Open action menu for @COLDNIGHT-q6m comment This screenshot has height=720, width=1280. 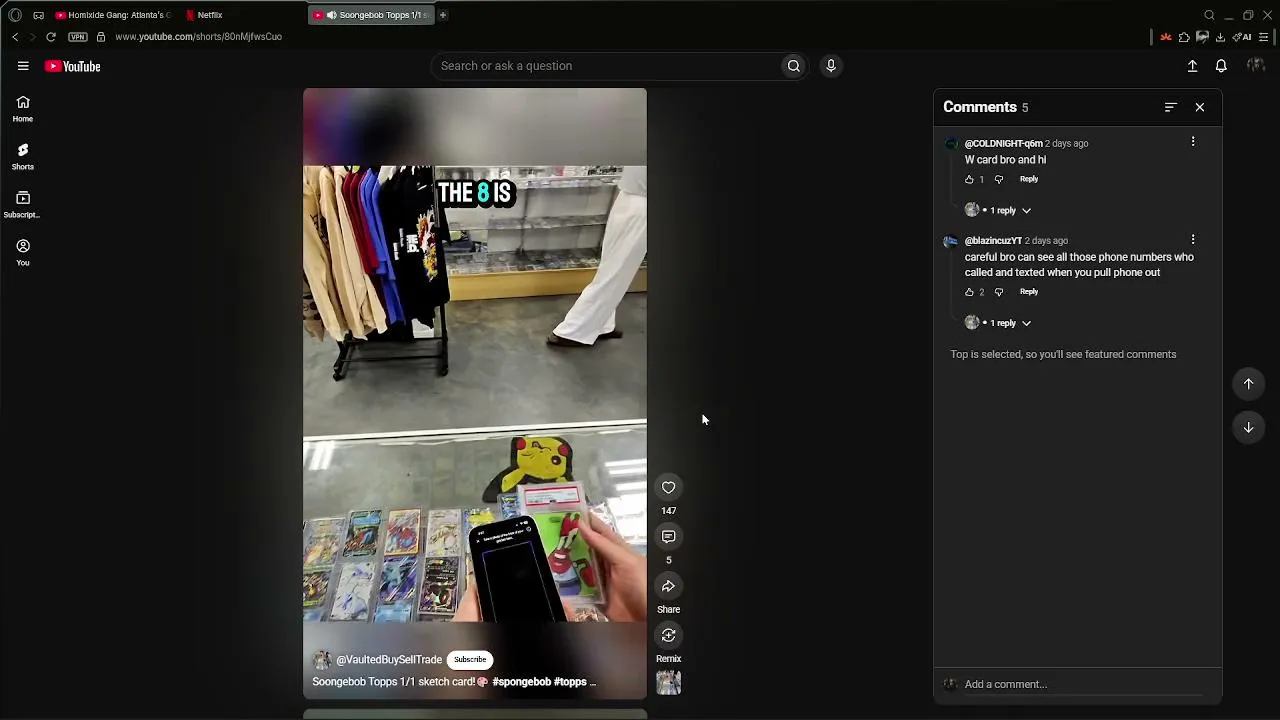click(1193, 142)
